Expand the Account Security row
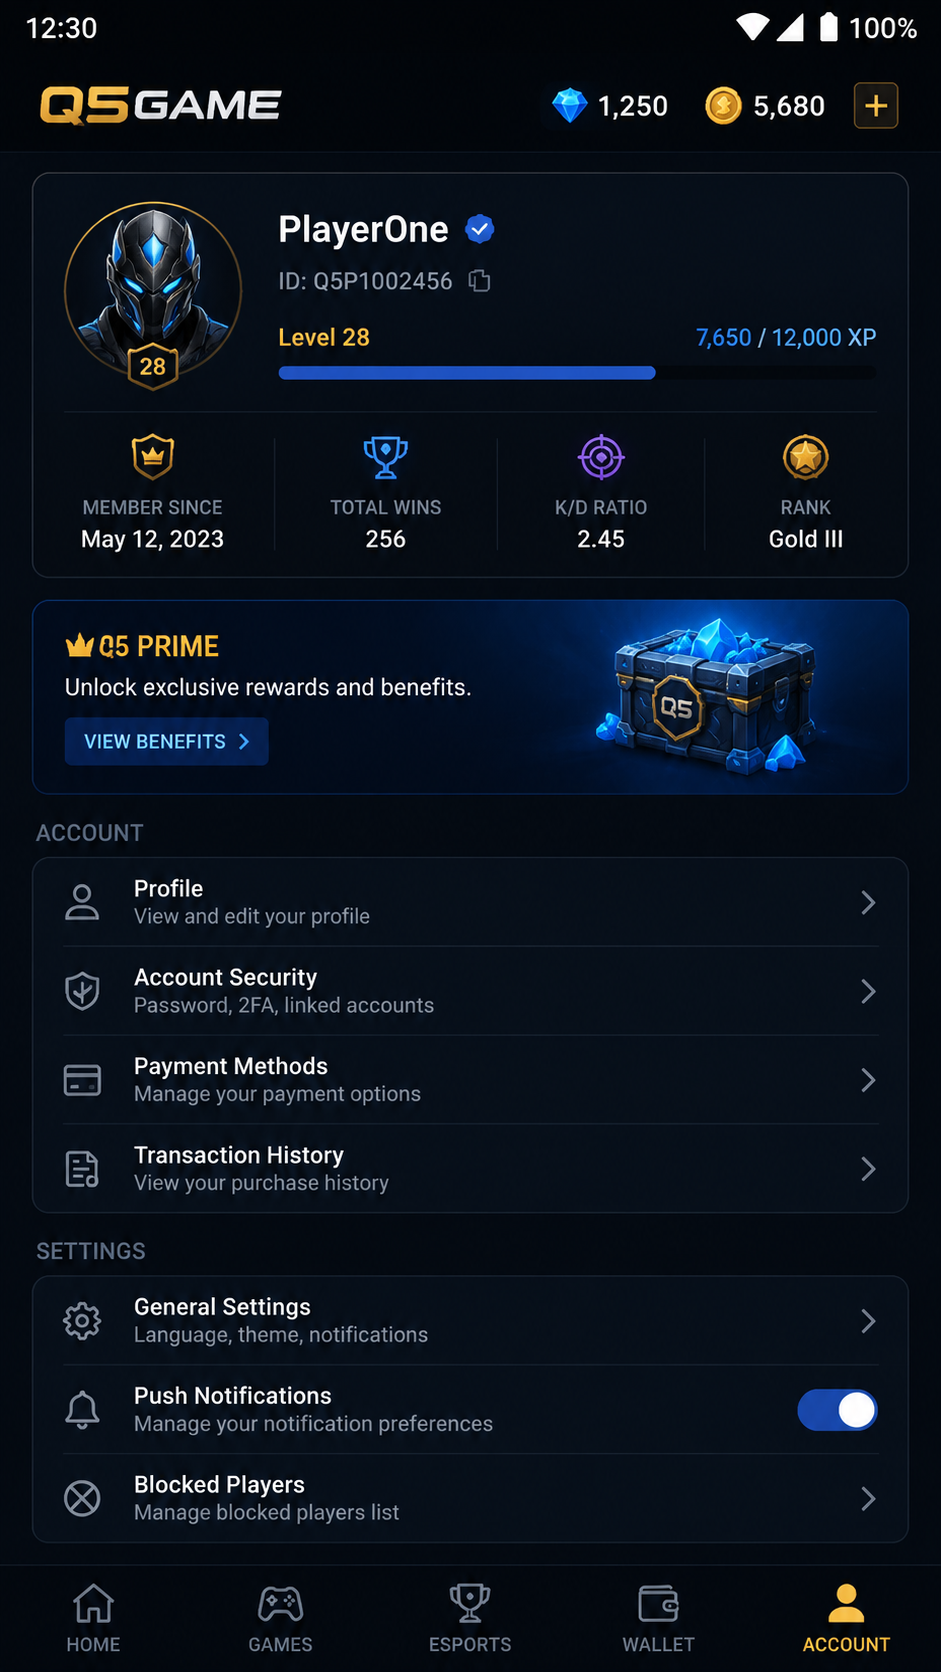 471,991
